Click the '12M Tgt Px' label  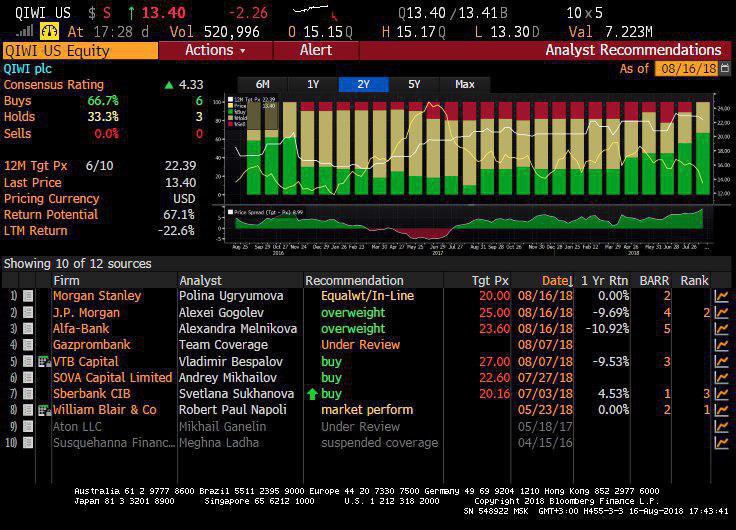pos(35,166)
